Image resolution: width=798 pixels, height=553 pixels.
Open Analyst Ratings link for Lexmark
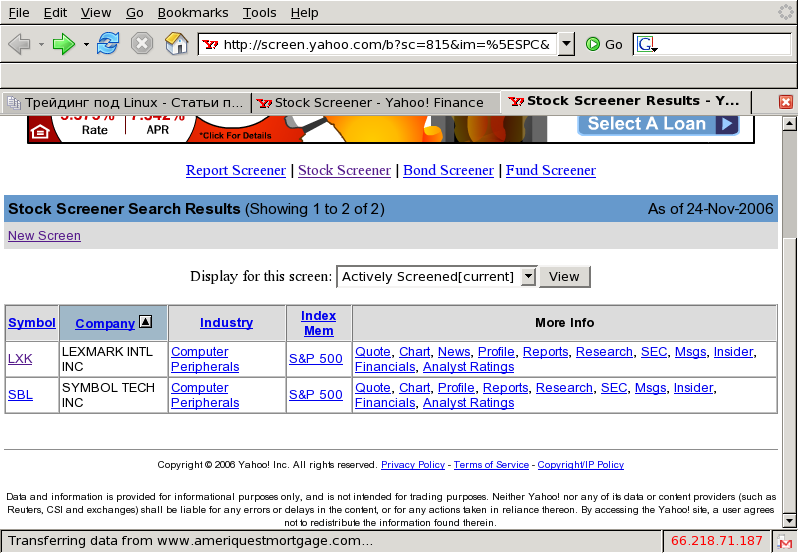click(468, 367)
